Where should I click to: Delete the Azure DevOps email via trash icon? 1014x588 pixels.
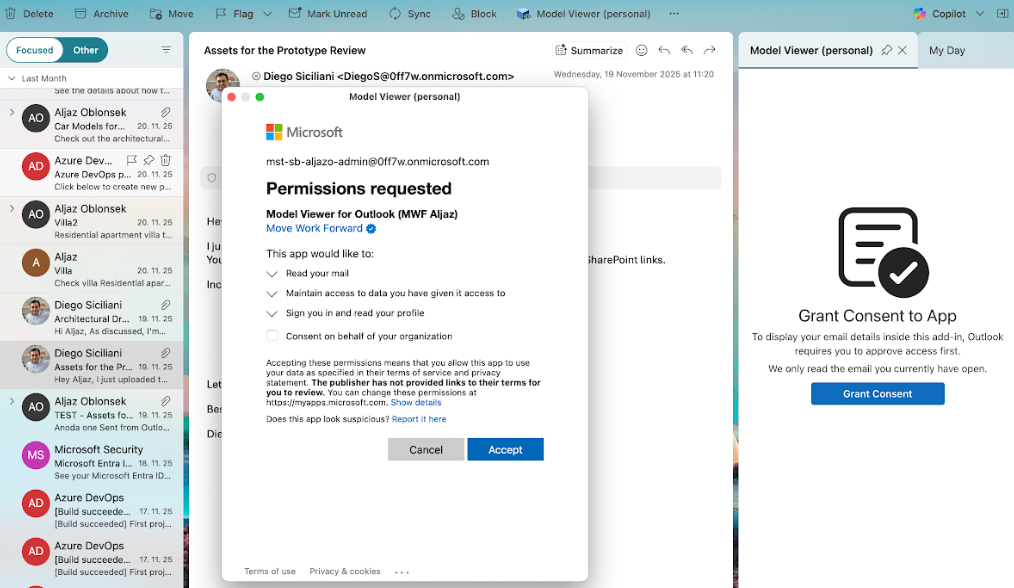(x=166, y=160)
